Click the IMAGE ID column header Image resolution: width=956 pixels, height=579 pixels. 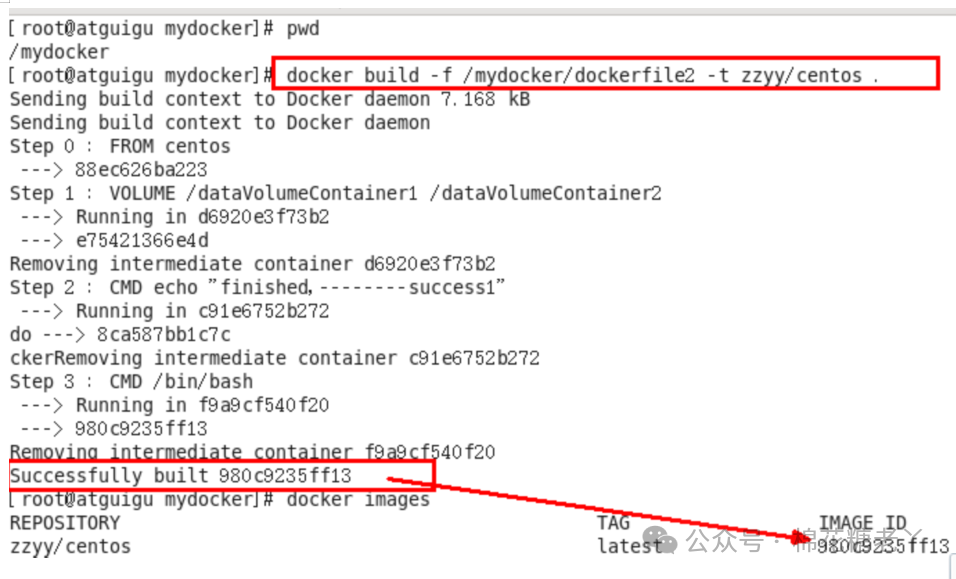(x=862, y=523)
